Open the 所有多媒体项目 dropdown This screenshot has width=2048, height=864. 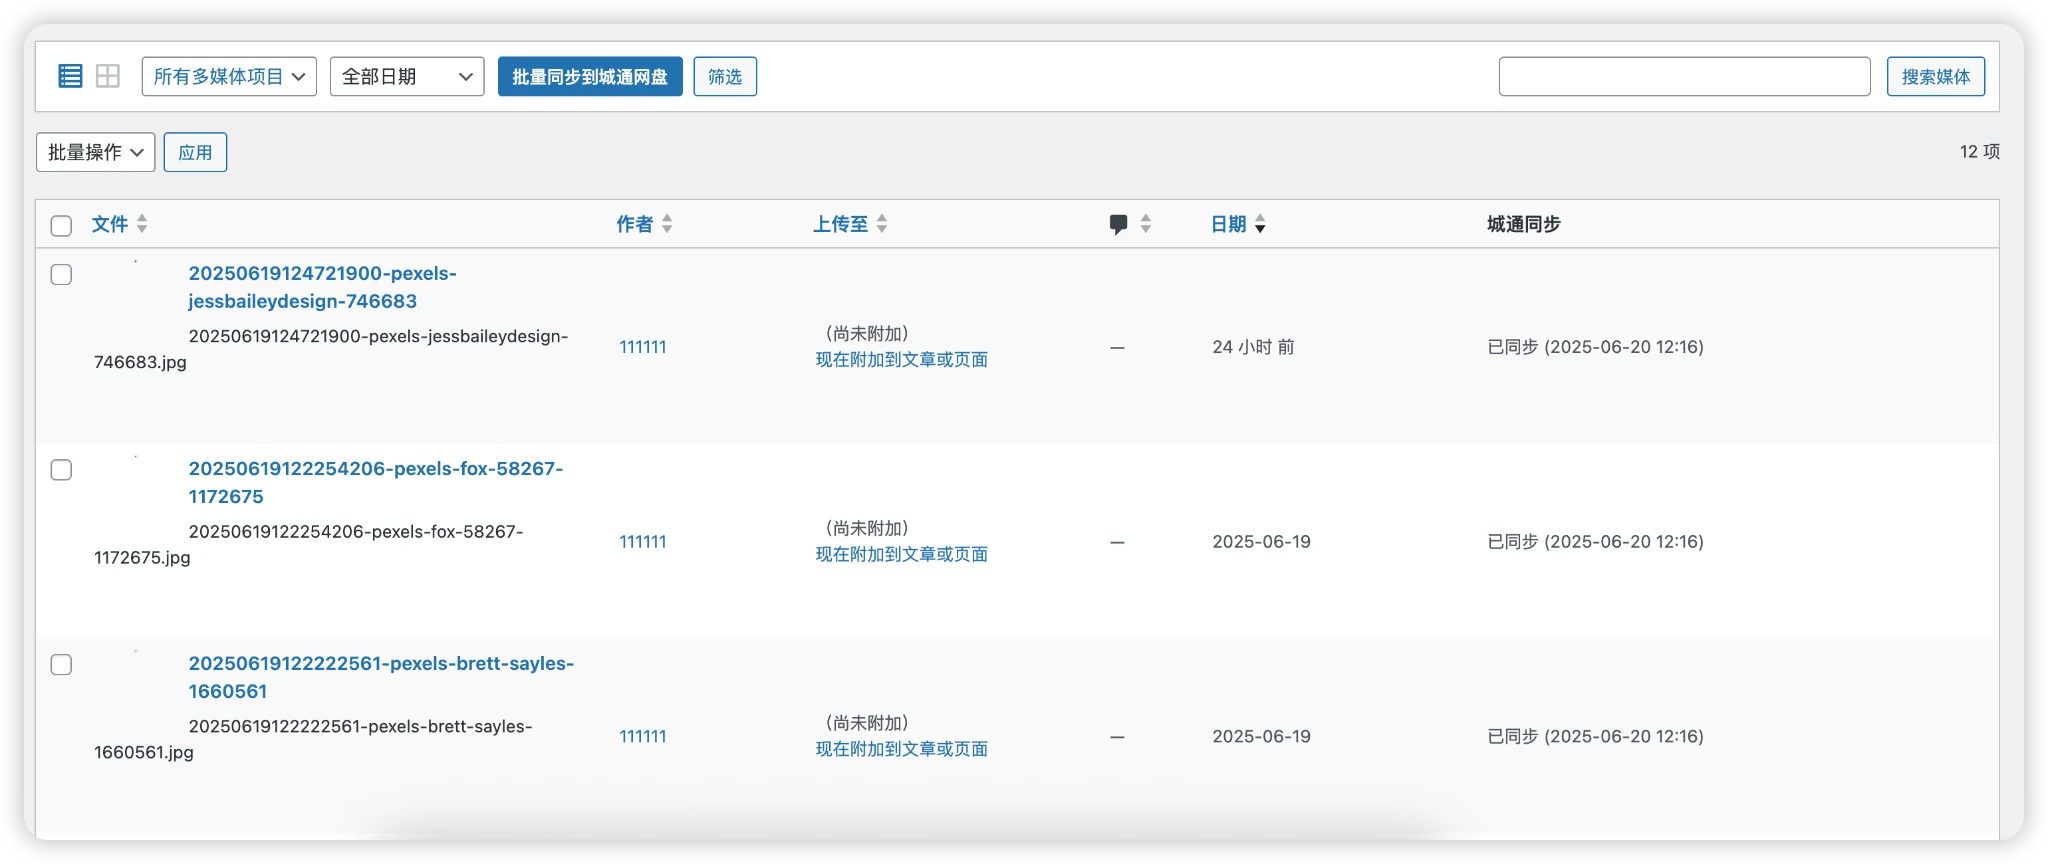click(229, 77)
